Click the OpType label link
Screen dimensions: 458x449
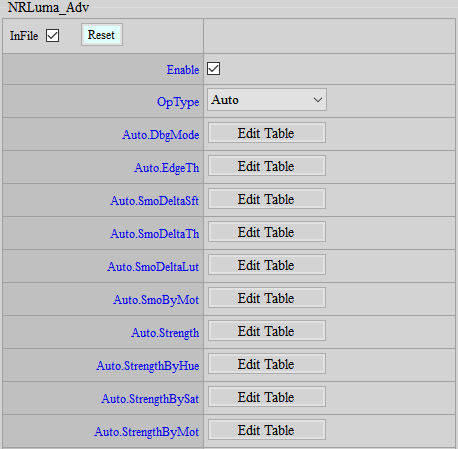click(178, 102)
